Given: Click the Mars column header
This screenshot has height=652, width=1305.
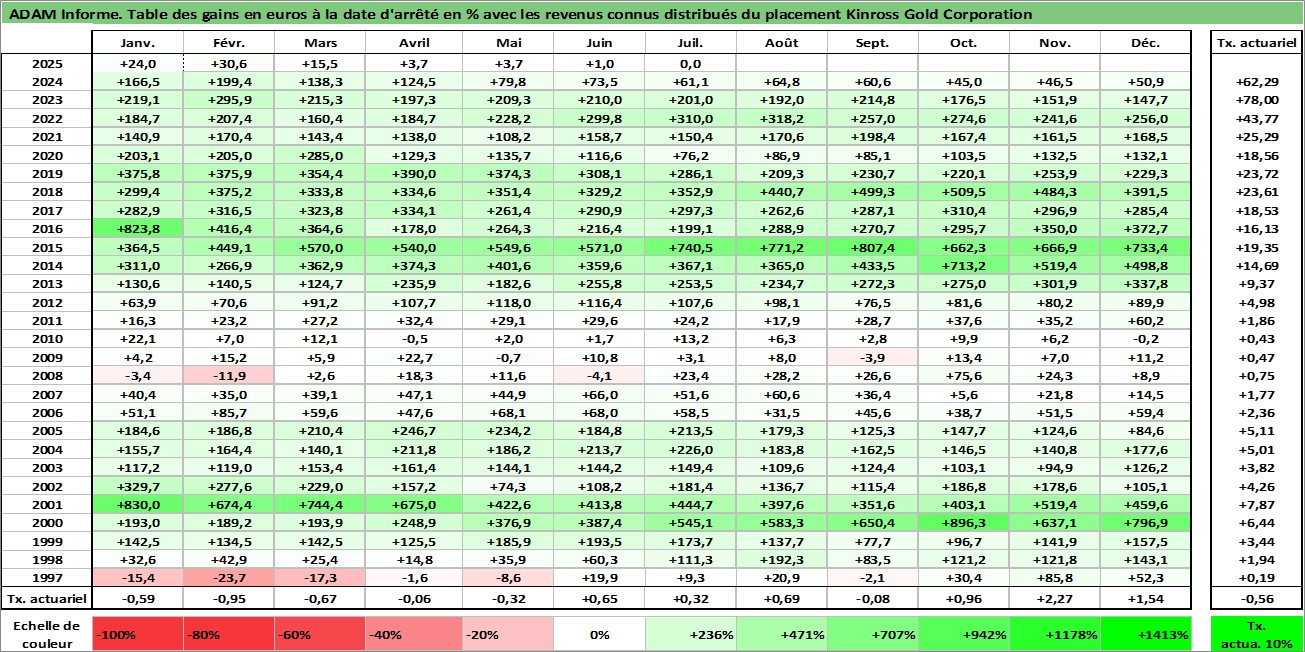Looking at the screenshot, I should (320, 43).
